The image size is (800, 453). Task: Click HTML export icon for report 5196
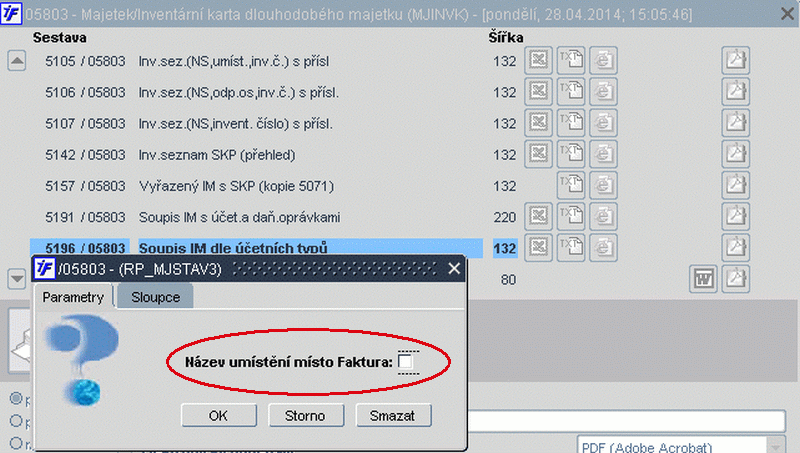coord(603,247)
